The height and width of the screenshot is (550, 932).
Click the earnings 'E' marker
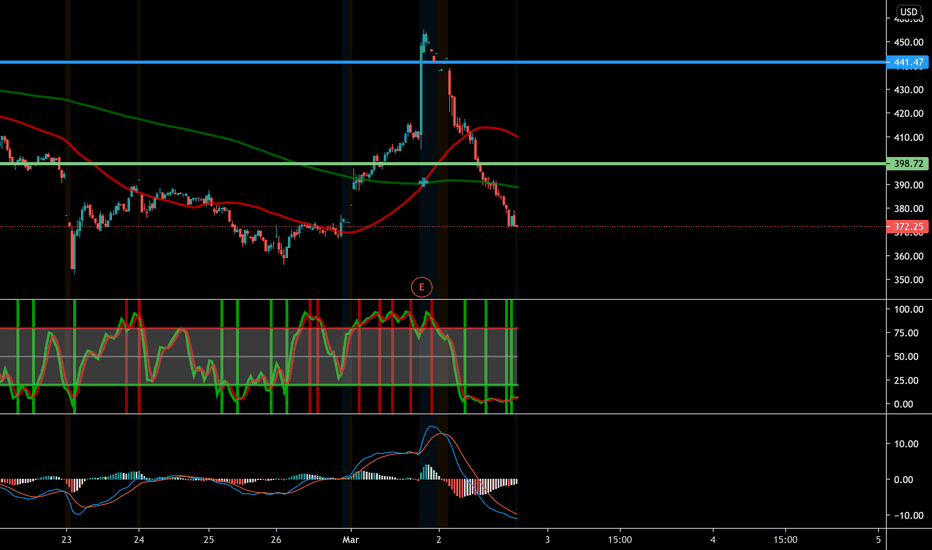tap(421, 287)
